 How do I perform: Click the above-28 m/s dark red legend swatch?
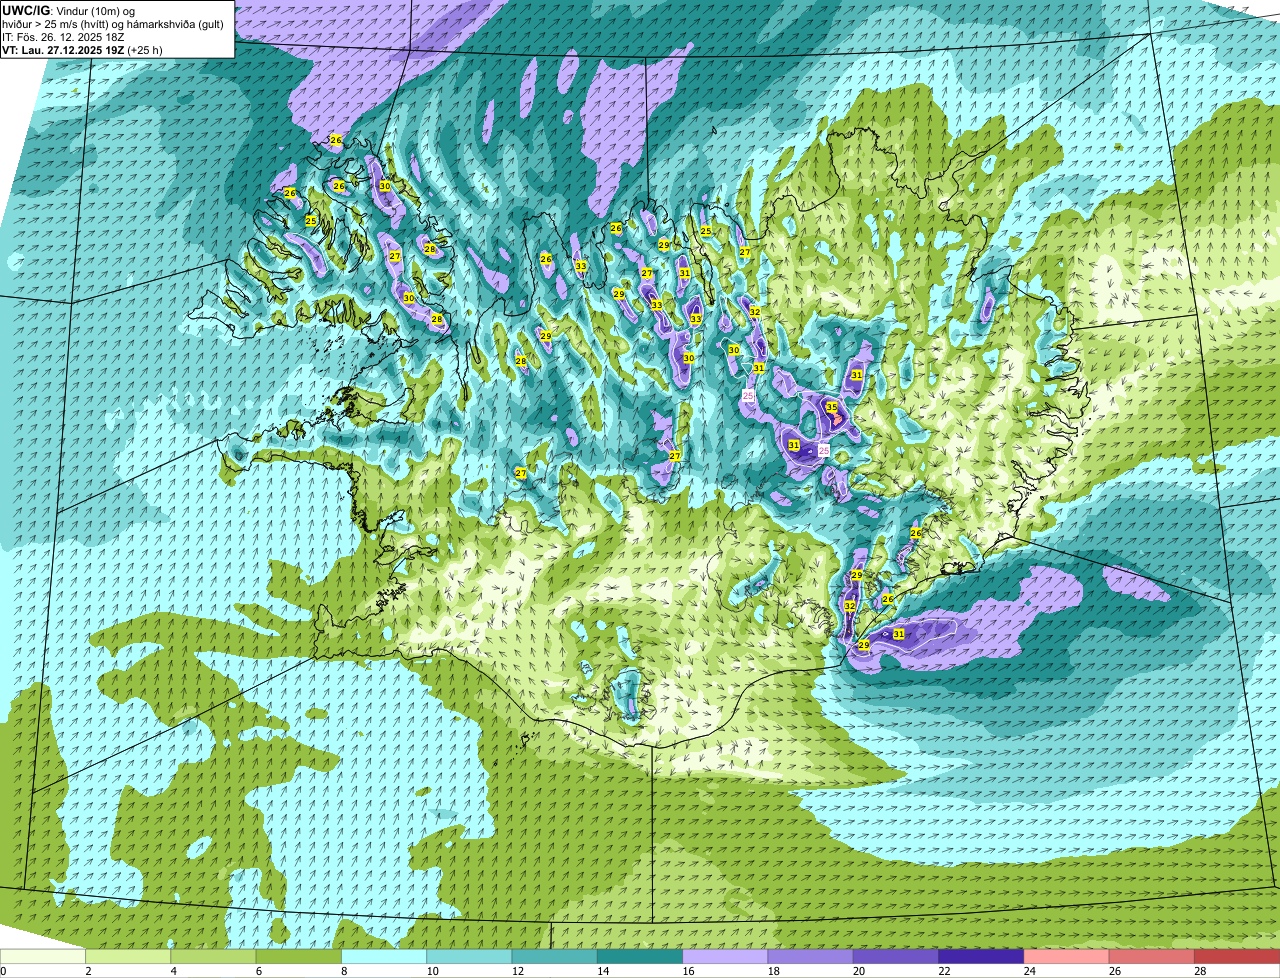coord(1237,956)
